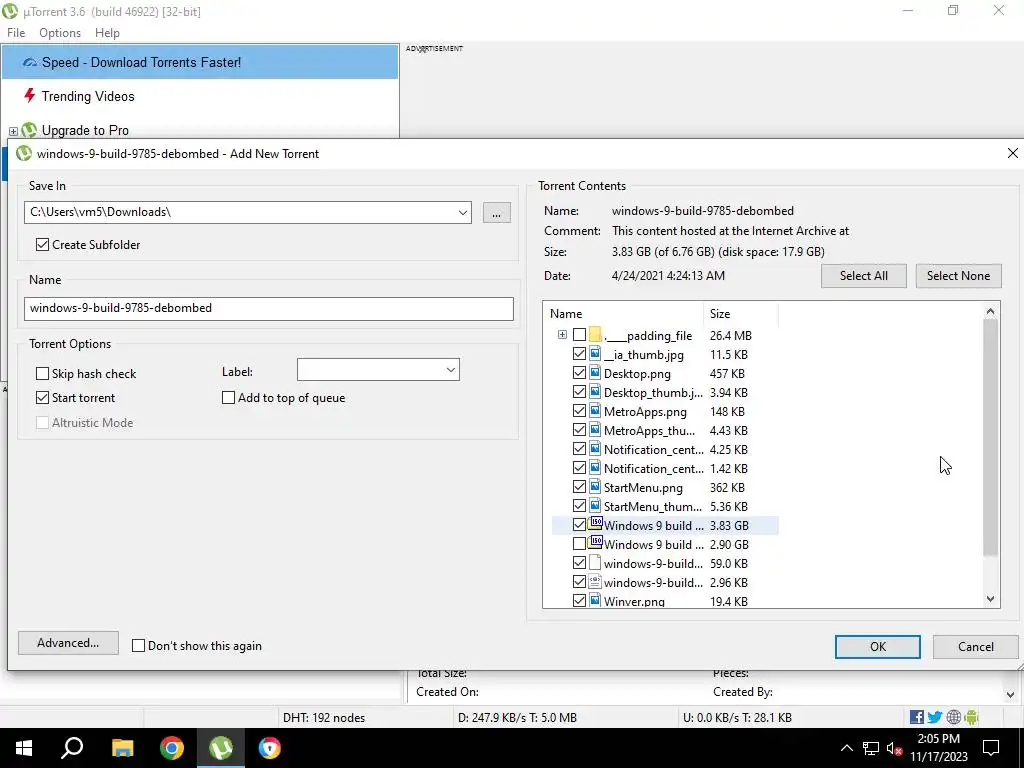Click the Speed gauge icon in sidebar
This screenshot has width=1024, height=768.
29,63
